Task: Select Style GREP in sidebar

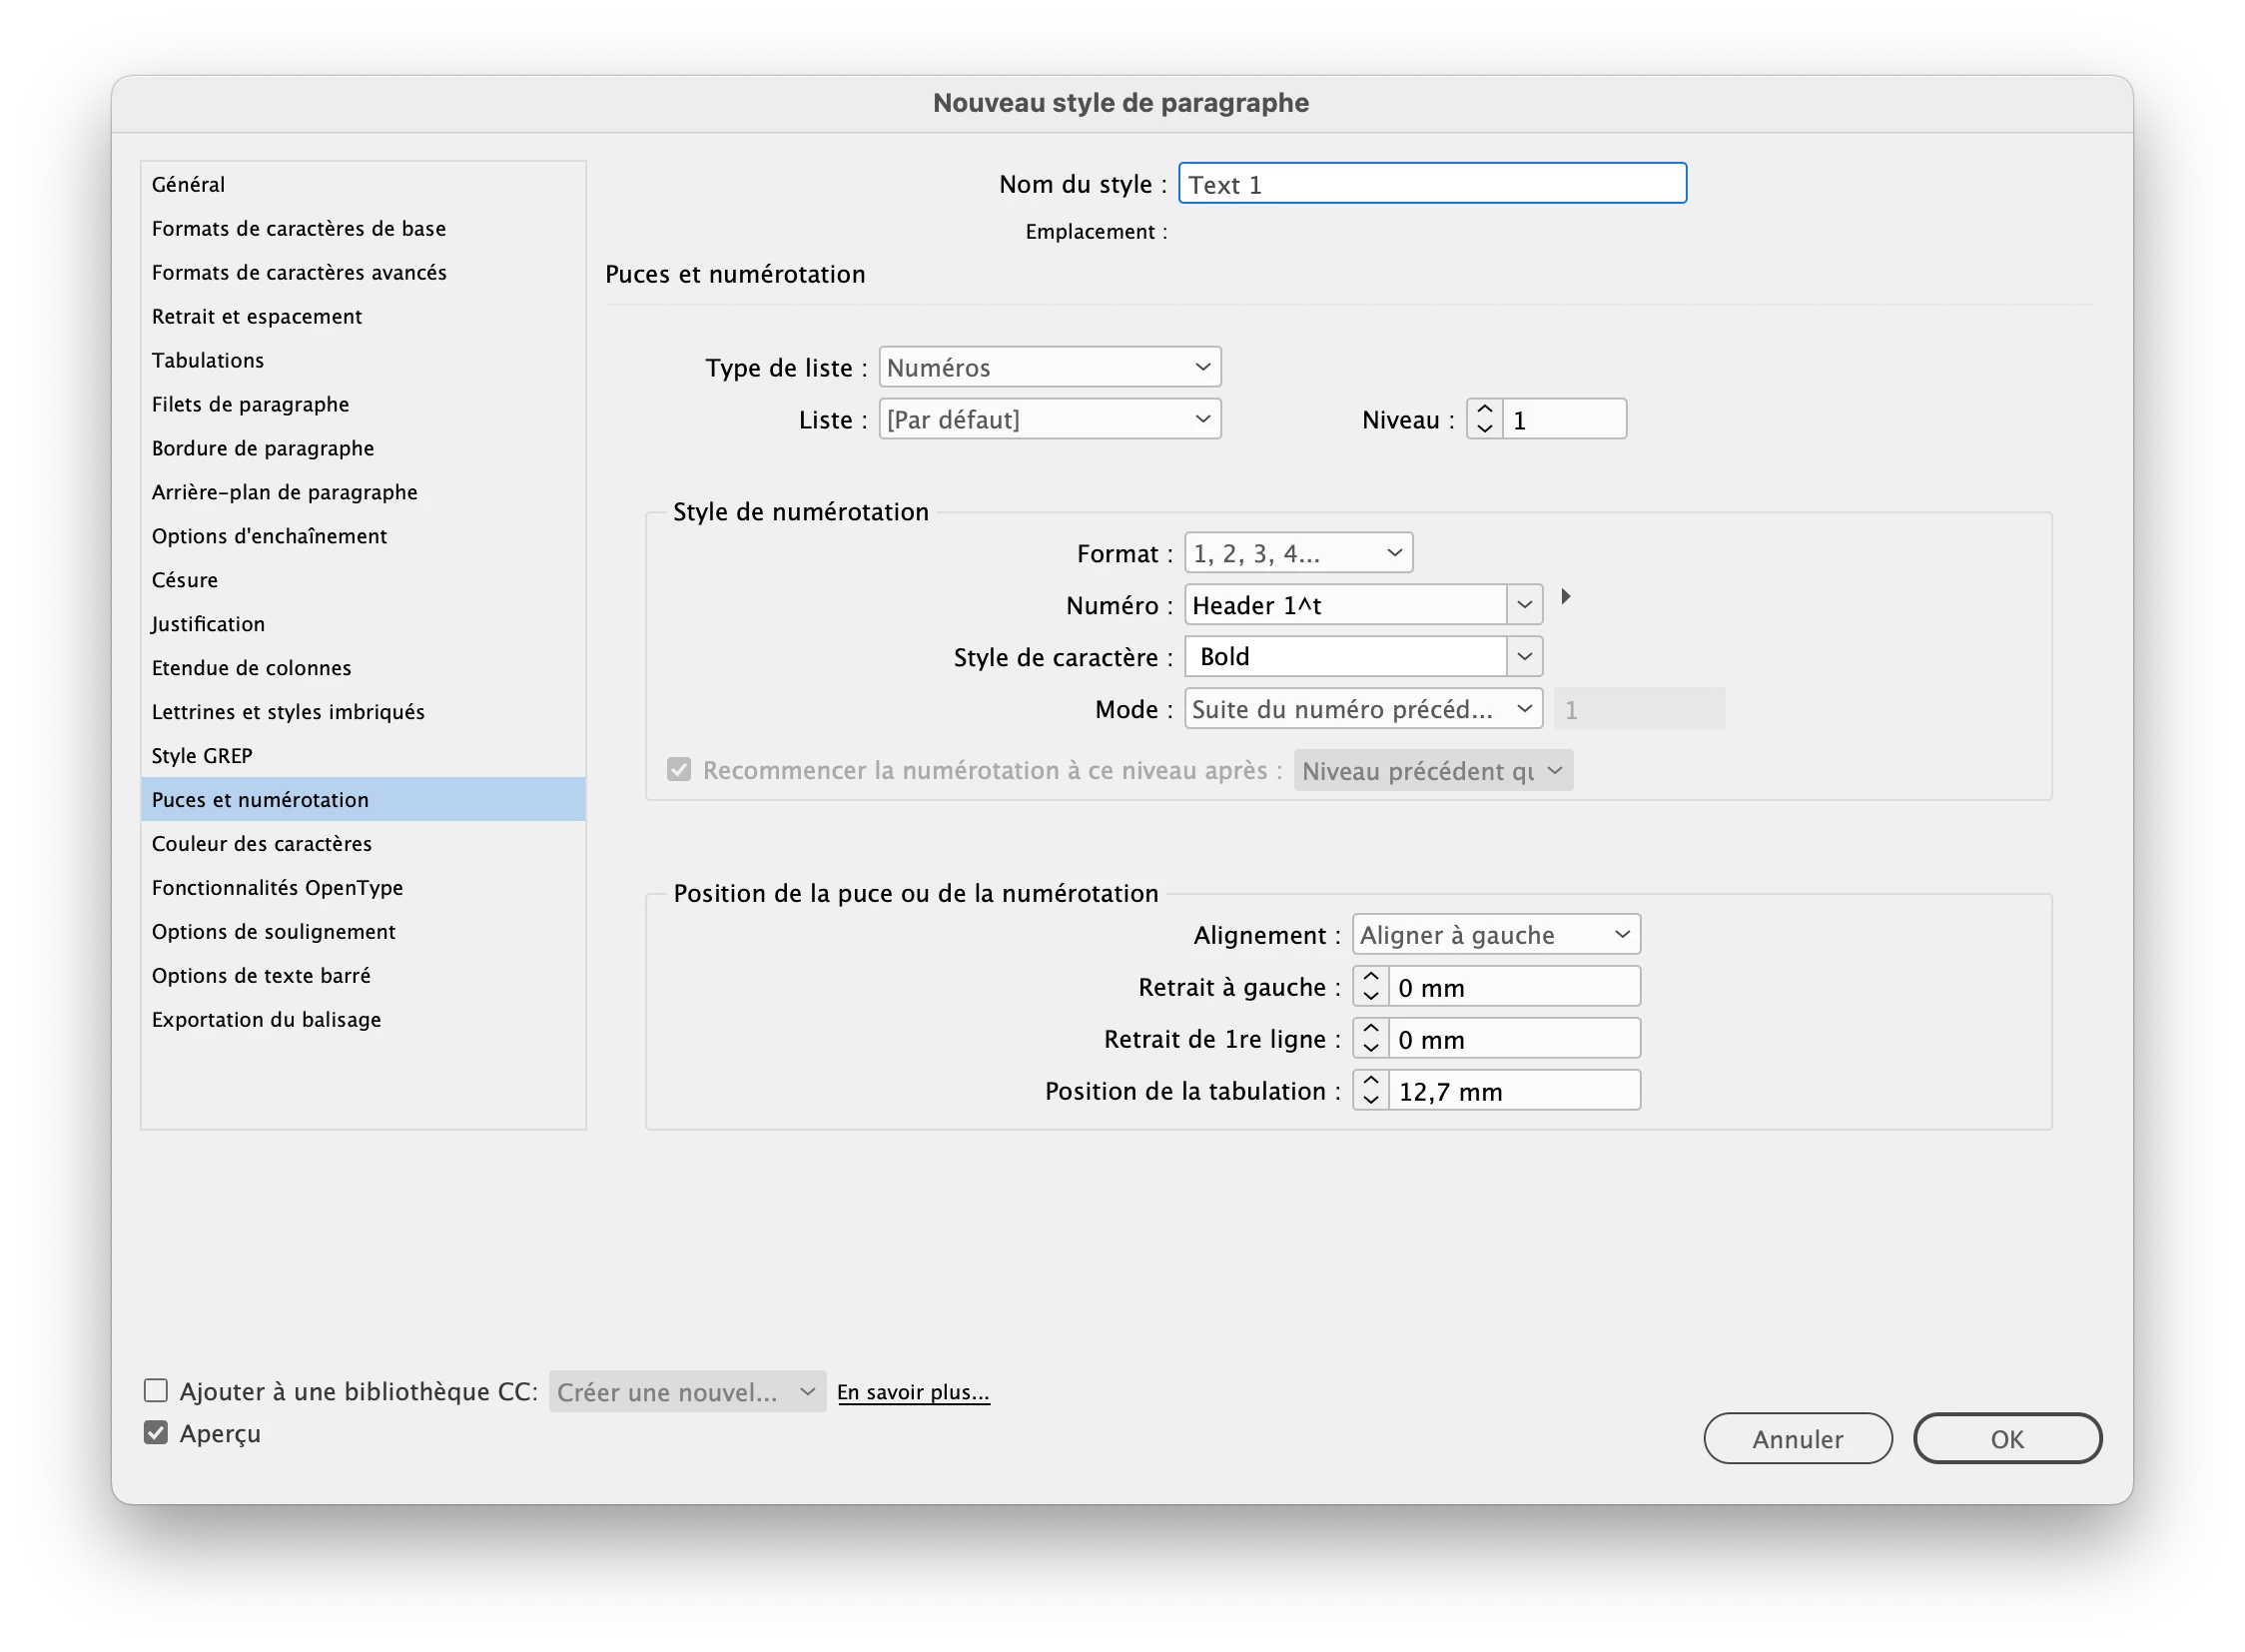Action: coord(202,756)
